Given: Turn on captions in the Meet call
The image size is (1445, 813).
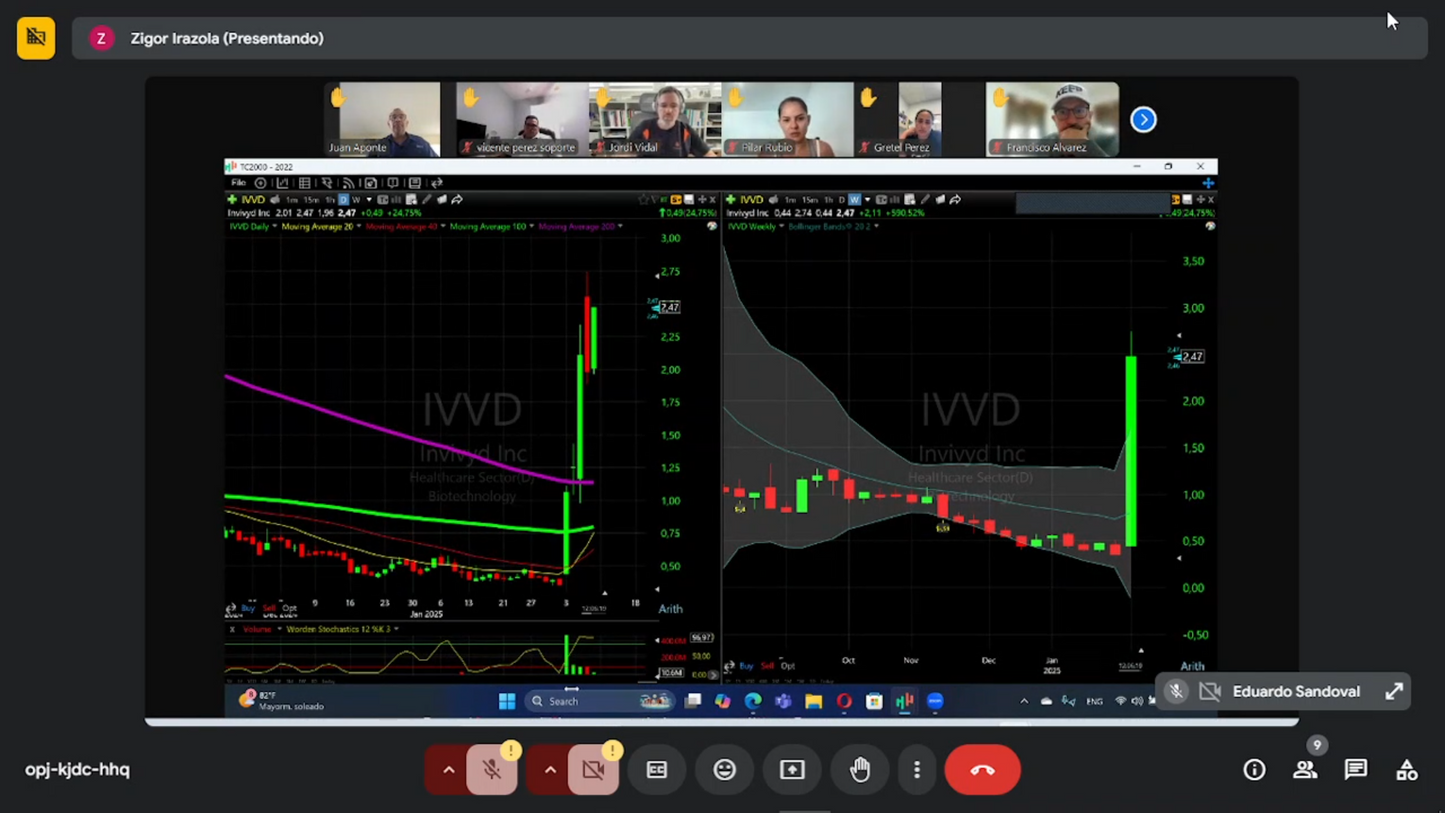Looking at the screenshot, I should tap(656, 769).
